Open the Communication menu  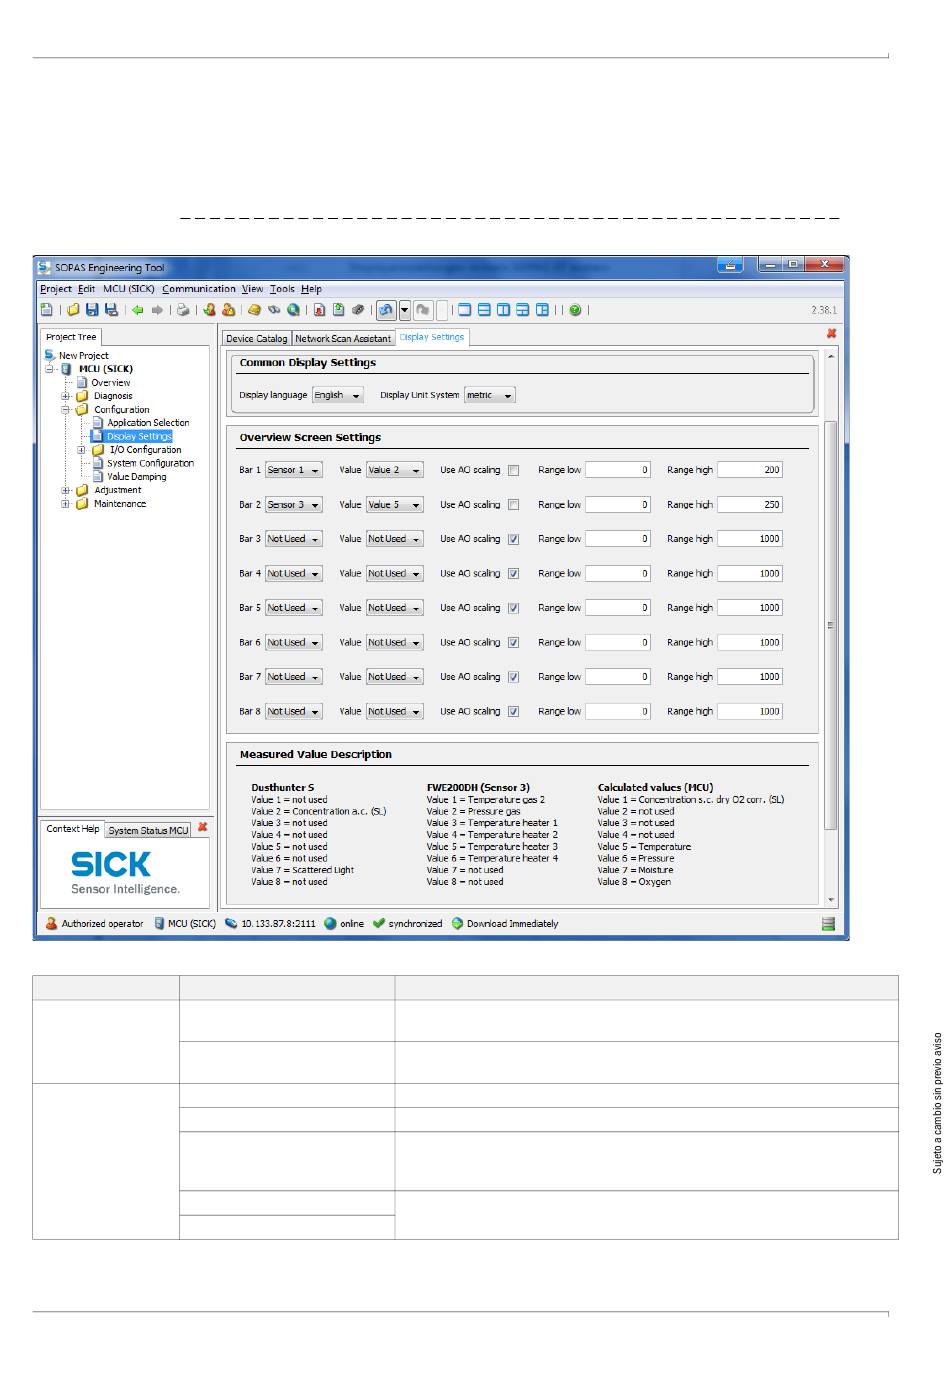click(x=199, y=289)
